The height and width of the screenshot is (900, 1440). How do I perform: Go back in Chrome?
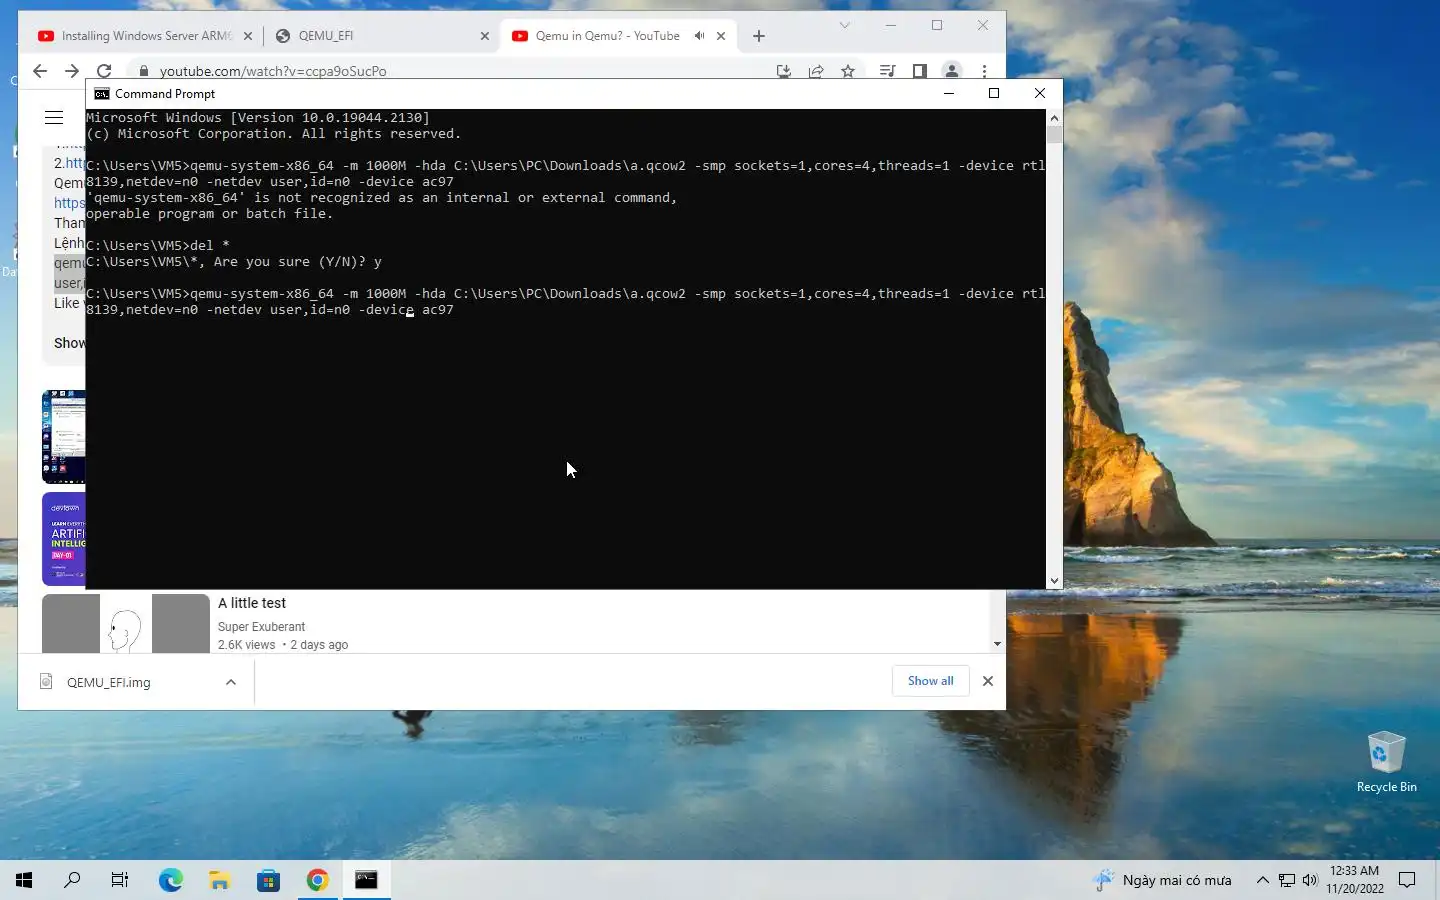(40, 71)
